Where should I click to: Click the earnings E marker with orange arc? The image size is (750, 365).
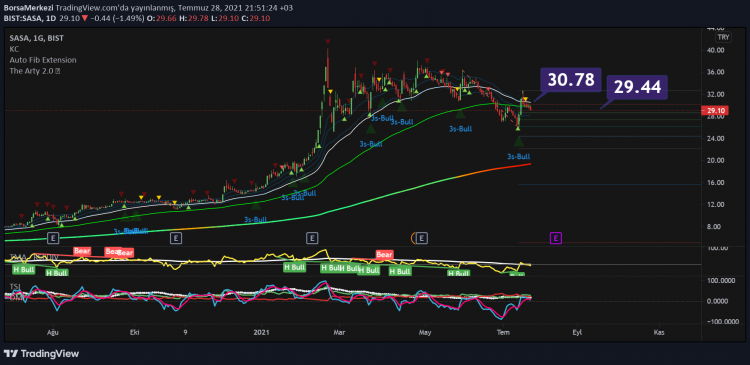coord(421,237)
